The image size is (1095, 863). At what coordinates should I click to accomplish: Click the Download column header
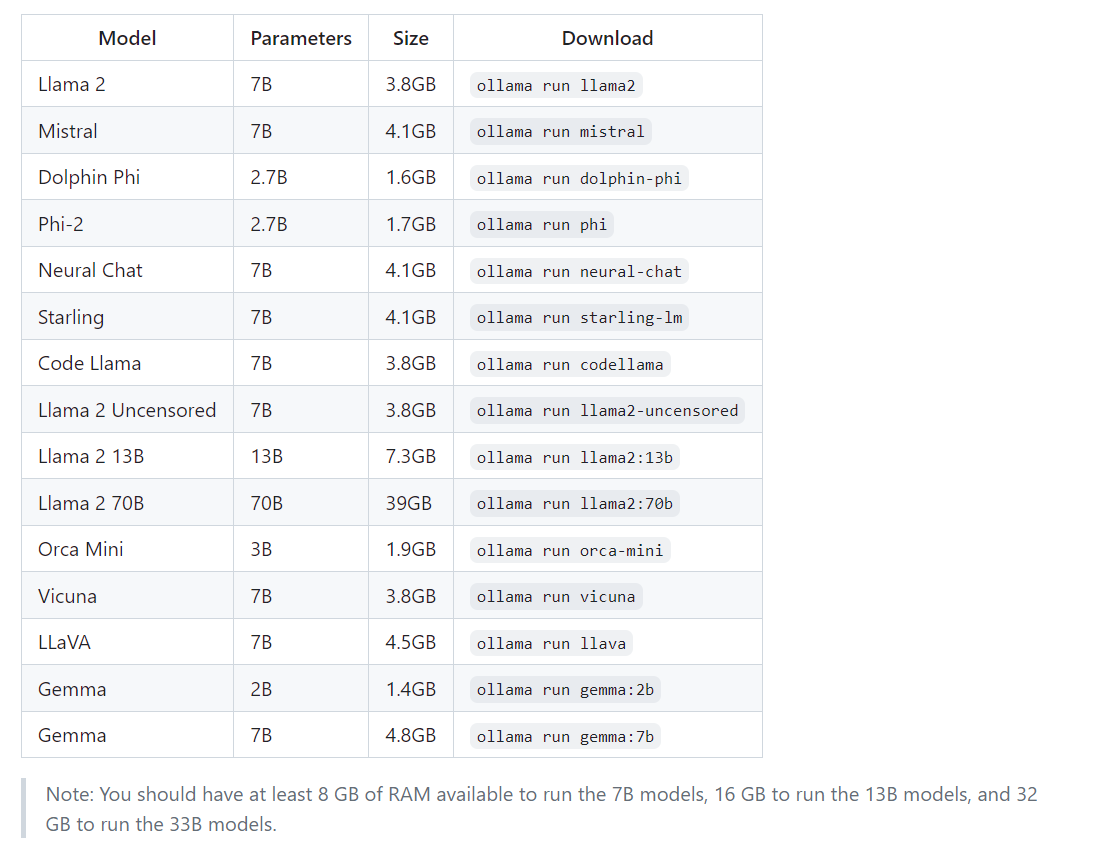pos(608,38)
